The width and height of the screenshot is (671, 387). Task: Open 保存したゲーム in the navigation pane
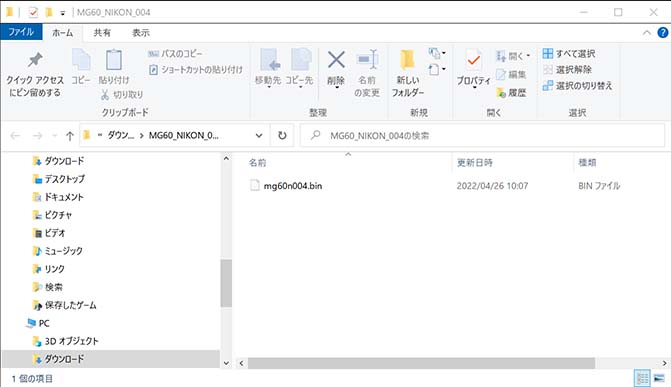(x=70, y=305)
